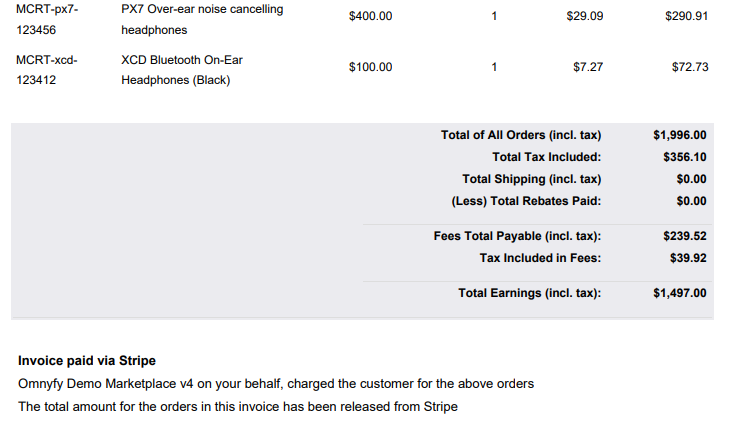Viewport: 731px width, 429px height.
Task: Click the $7.27 fee amount
Action: (x=588, y=67)
